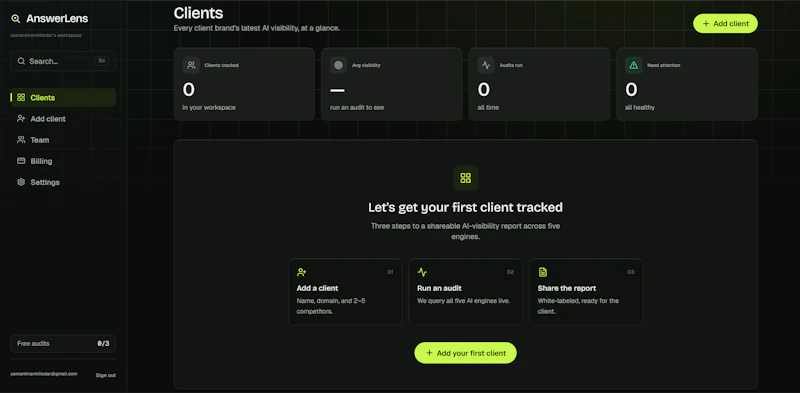Click the 'all healthy' label

[x=640, y=108]
